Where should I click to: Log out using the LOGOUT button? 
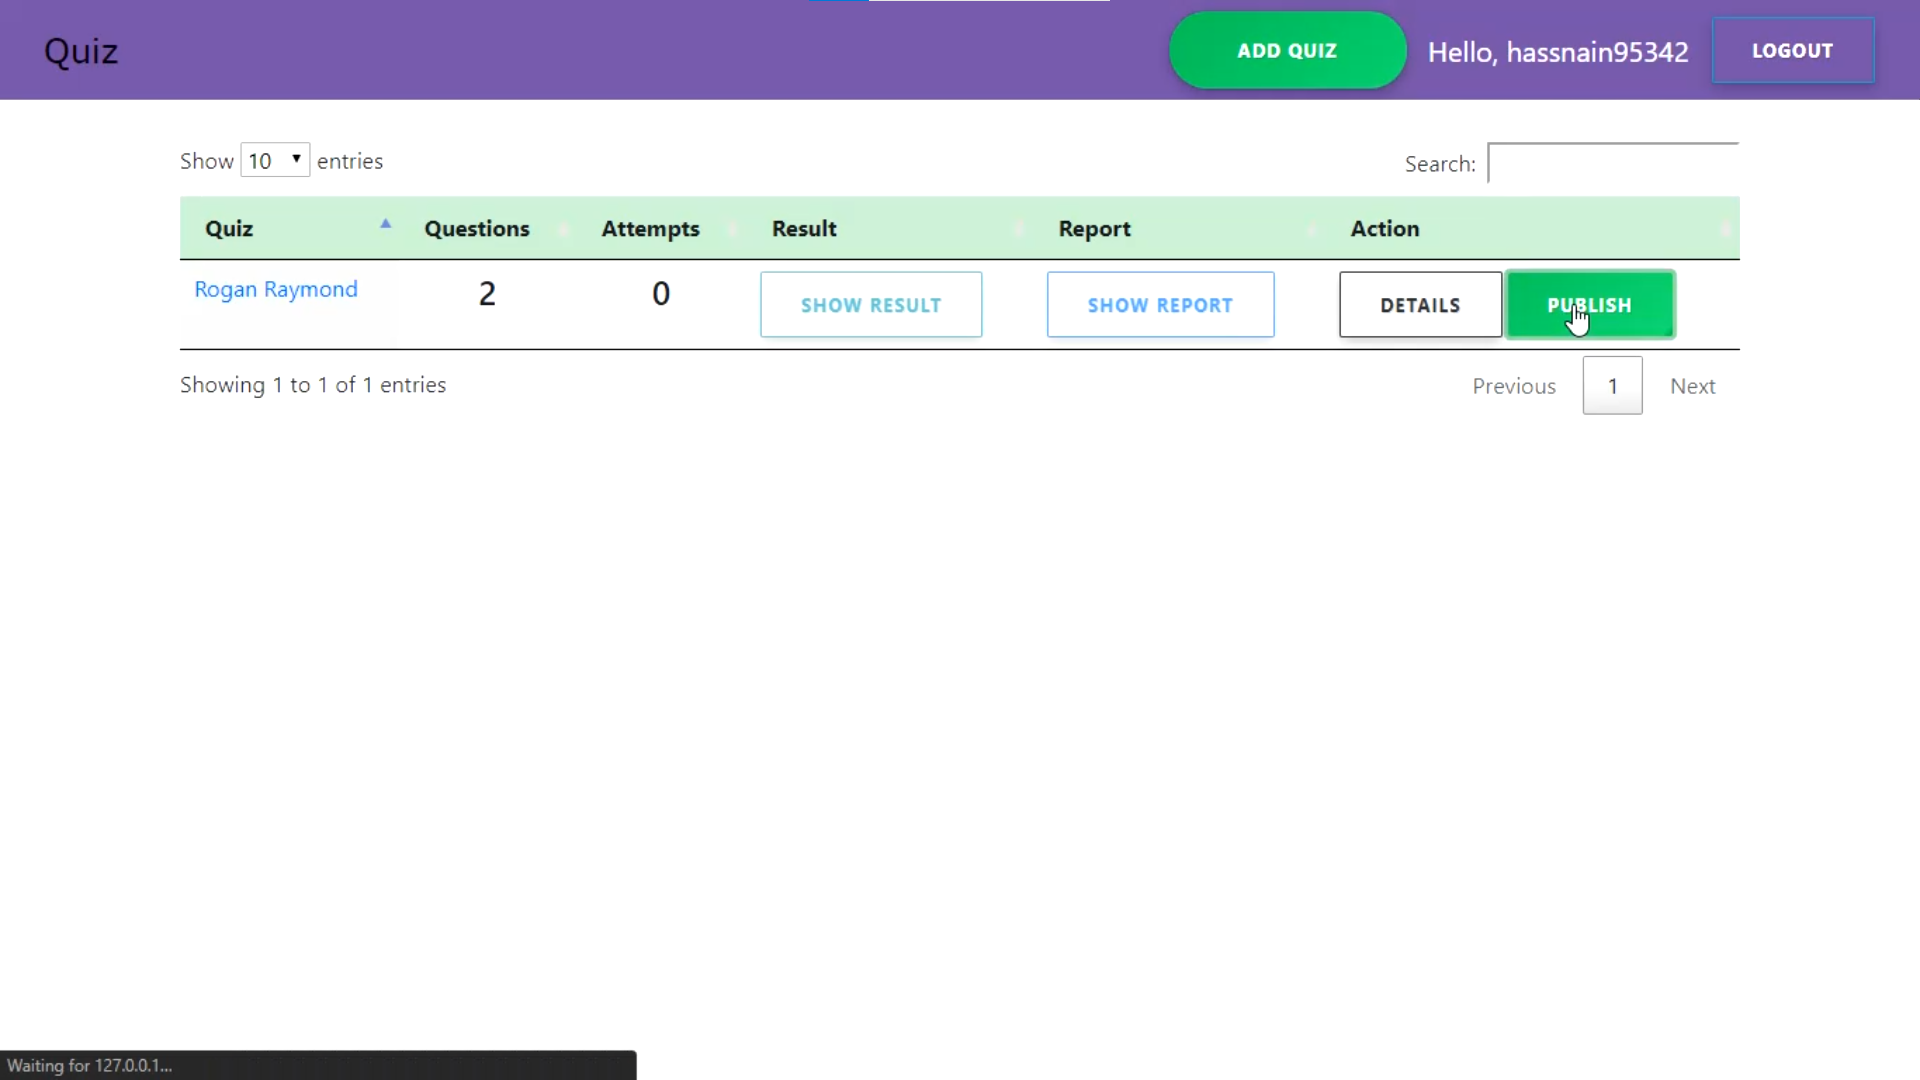[x=1792, y=51]
